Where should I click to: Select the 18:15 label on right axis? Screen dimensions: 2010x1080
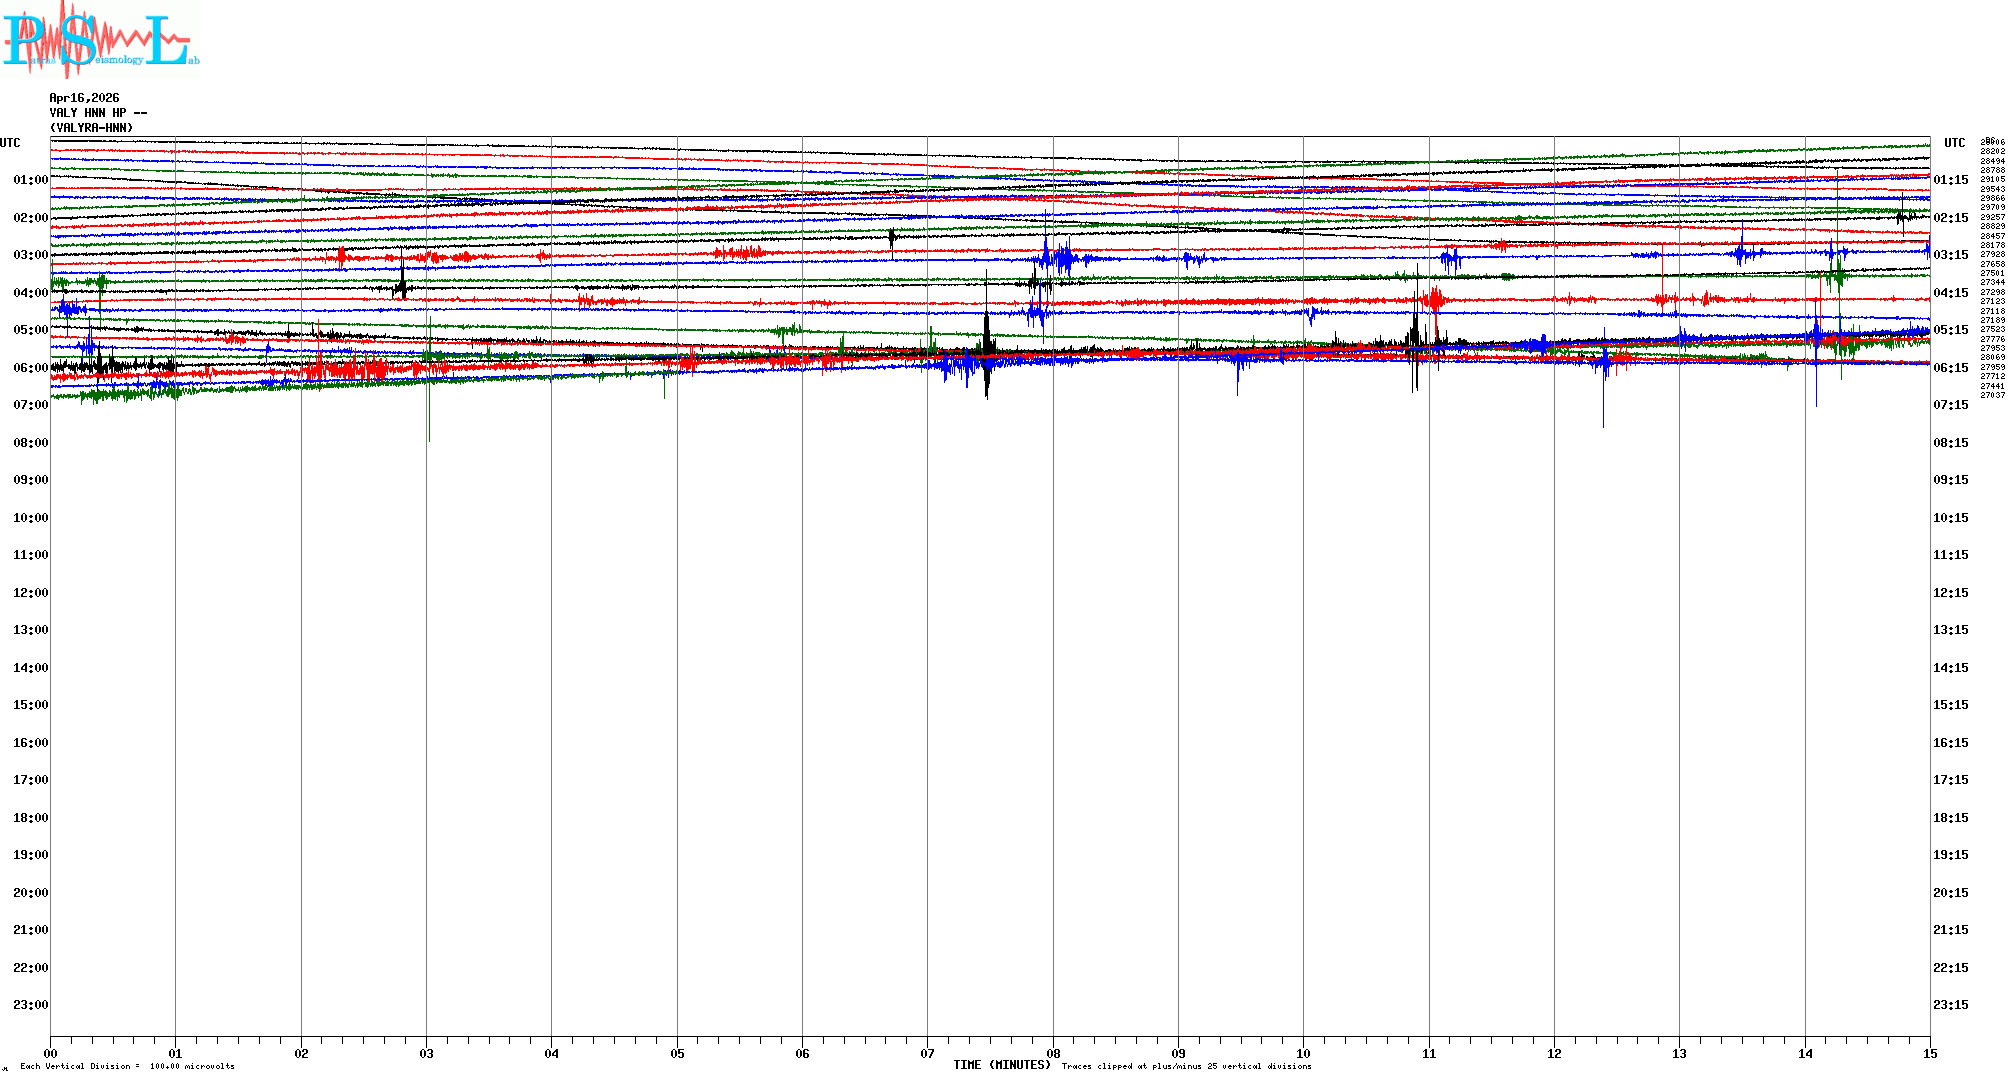tap(1950, 818)
